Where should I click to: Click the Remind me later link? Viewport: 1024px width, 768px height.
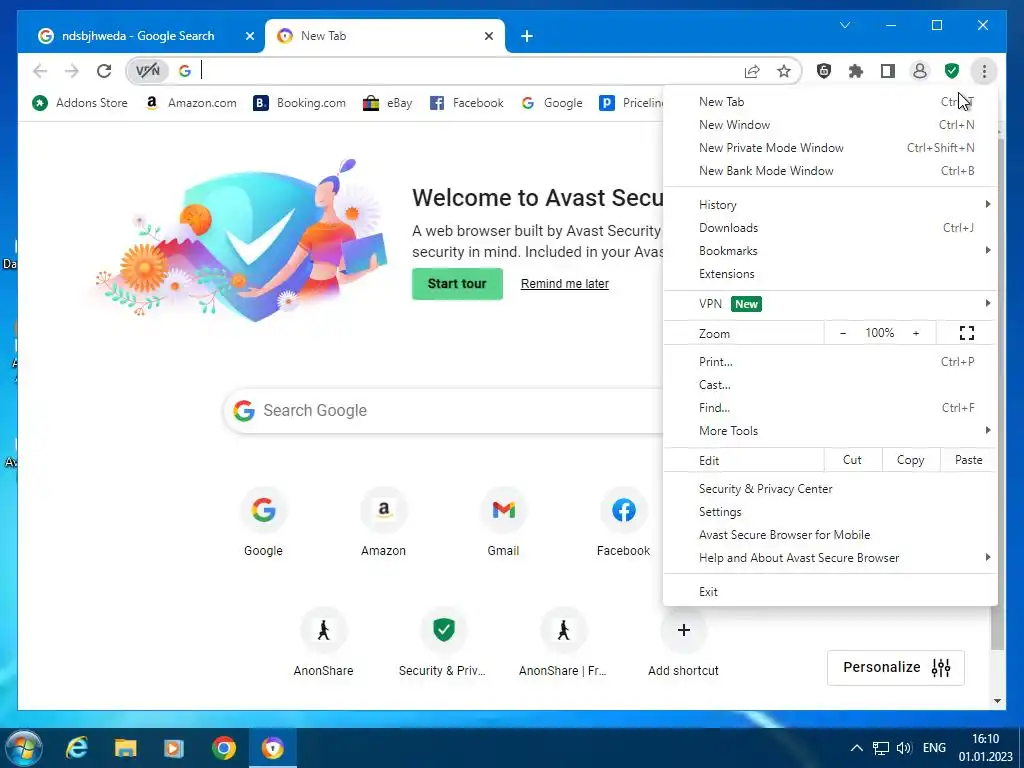pyautogui.click(x=564, y=283)
